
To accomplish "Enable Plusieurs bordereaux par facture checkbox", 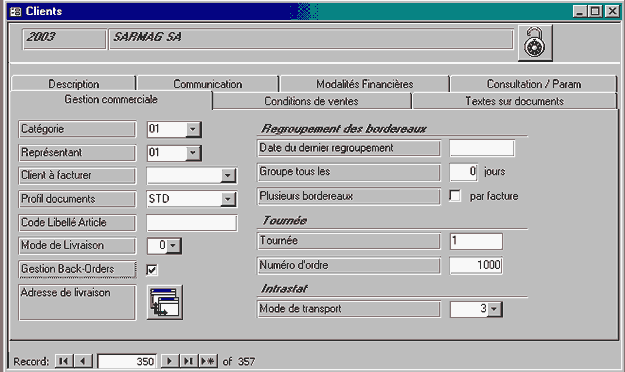I will [x=455, y=196].
